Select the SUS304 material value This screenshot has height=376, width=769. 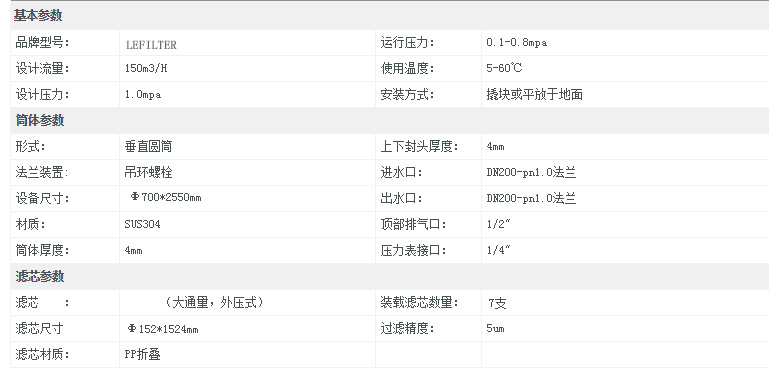click(142, 224)
